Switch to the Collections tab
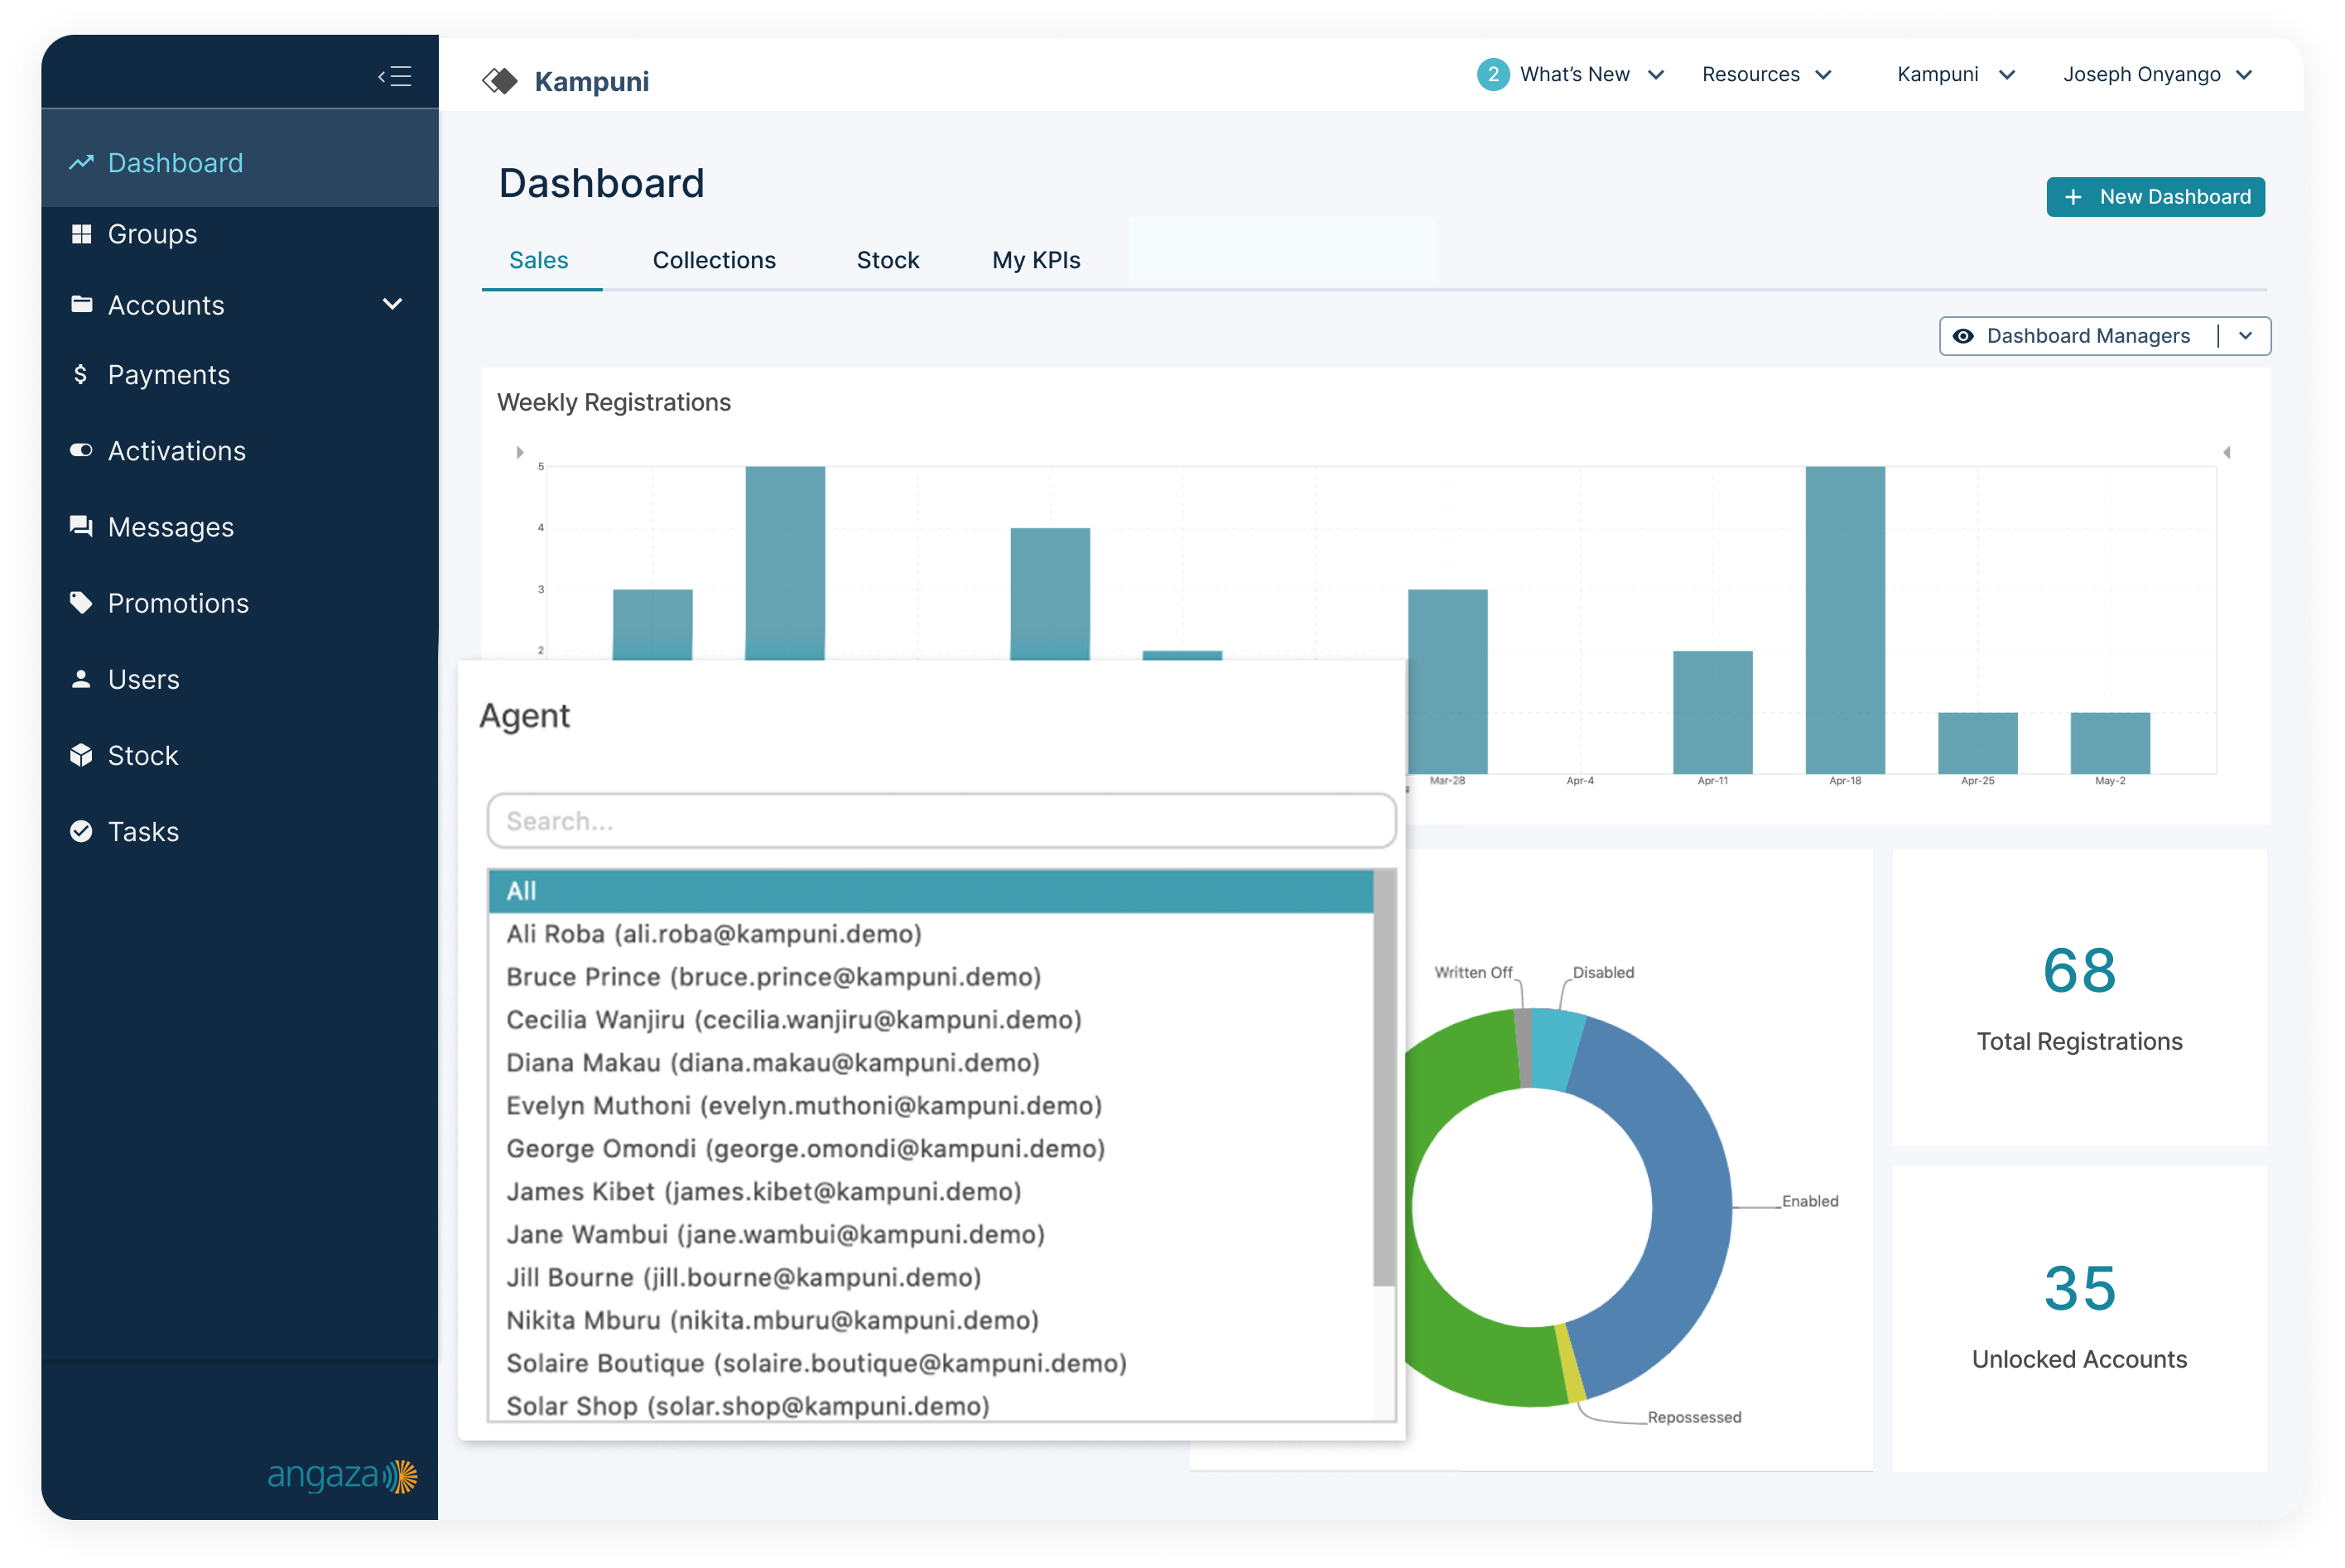Screen dimensions: 2345x1568 713,260
